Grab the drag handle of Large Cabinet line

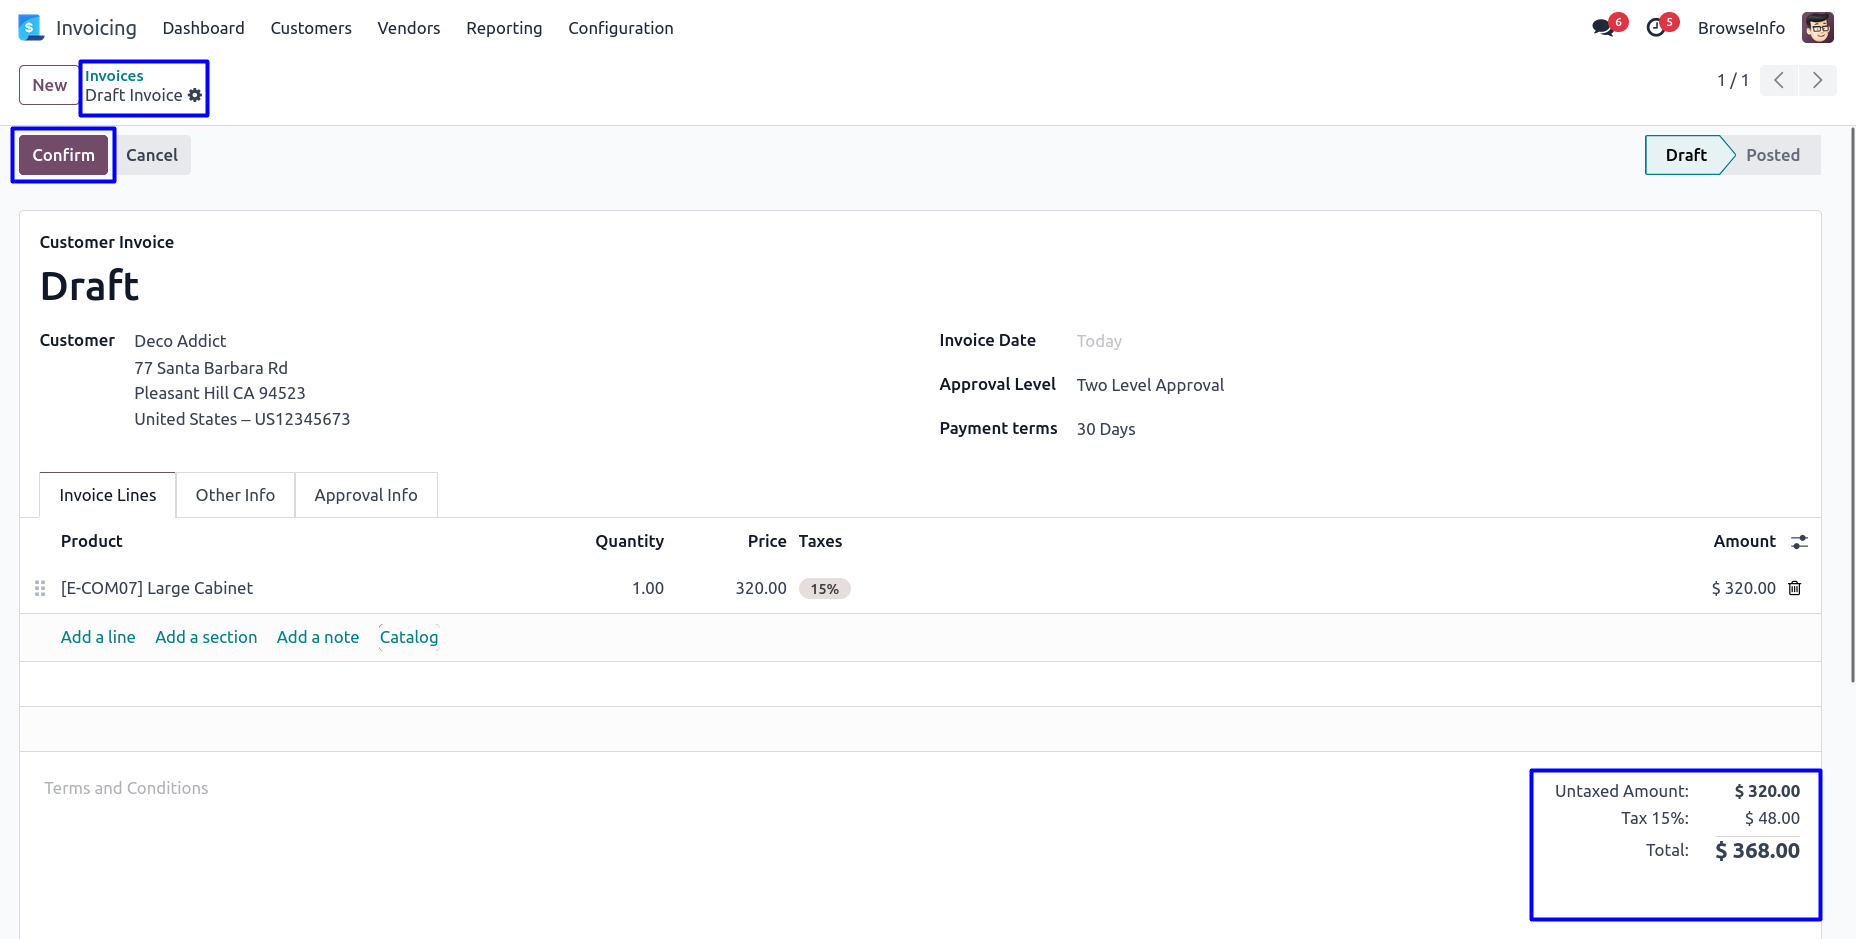pos(40,588)
